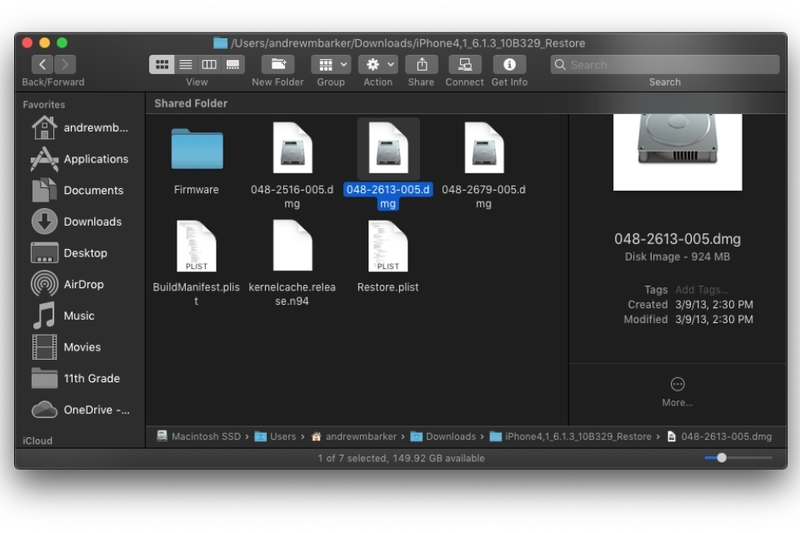Open the Group dropdown
800x533 pixels.
[x=331, y=64]
